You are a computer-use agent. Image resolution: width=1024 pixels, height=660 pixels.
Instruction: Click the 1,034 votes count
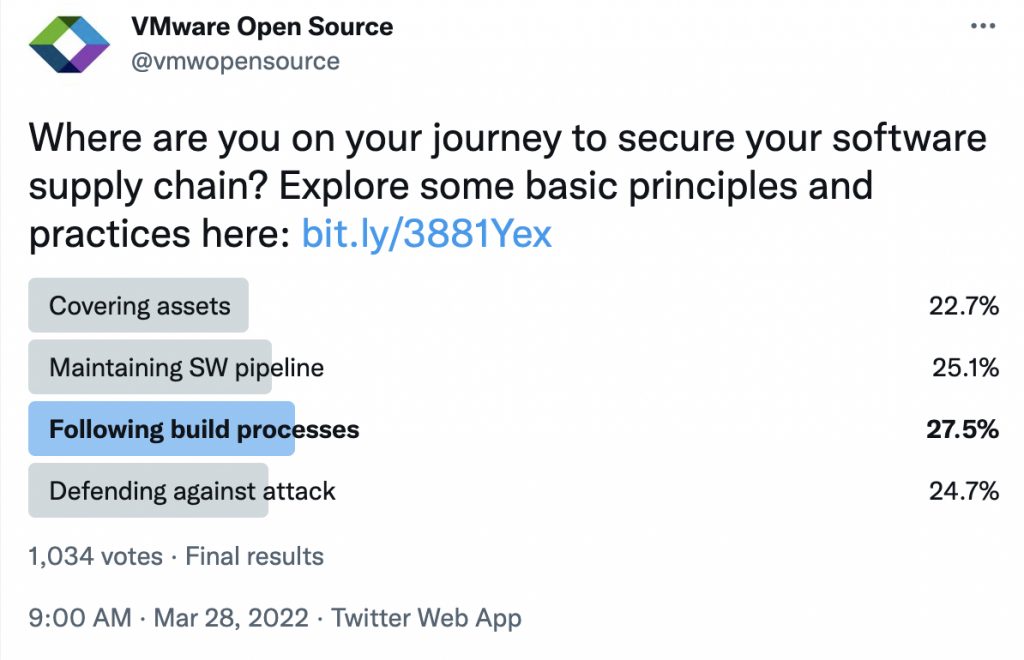(95, 556)
